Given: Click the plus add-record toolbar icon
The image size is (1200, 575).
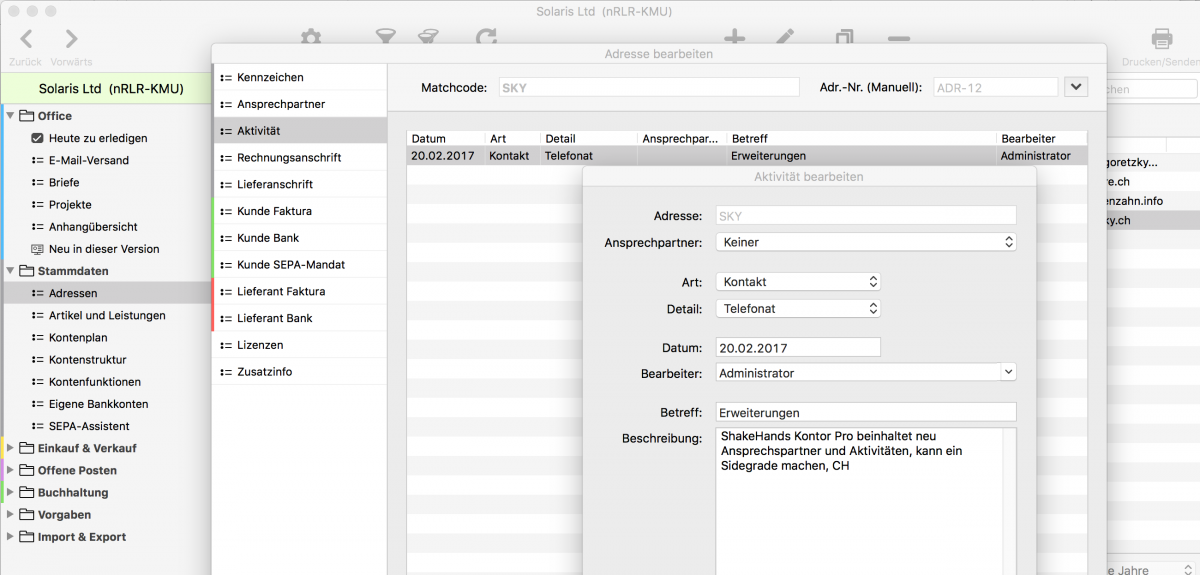Looking at the screenshot, I should coord(734,38).
